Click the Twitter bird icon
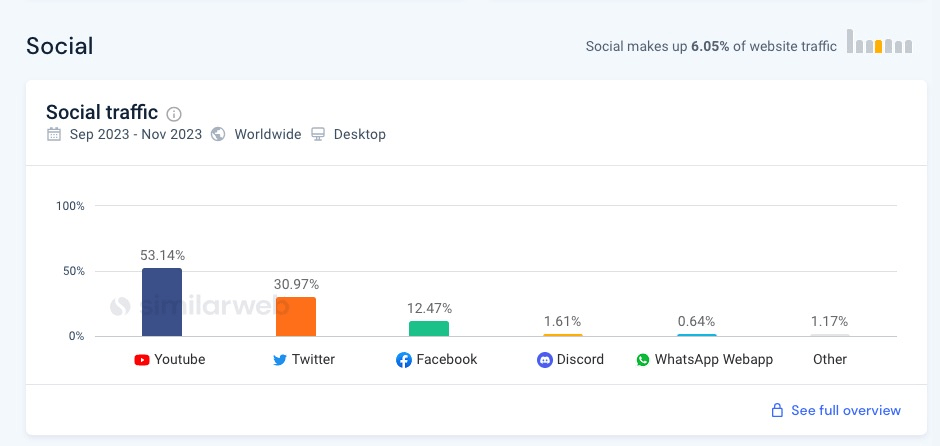 click(x=280, y=360)
